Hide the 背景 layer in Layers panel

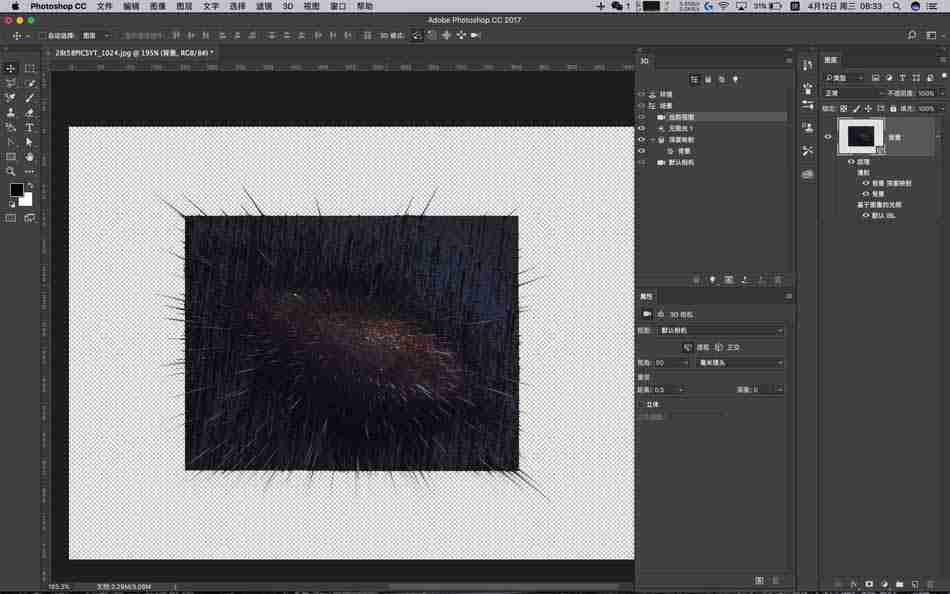click(x=828, y=137)
